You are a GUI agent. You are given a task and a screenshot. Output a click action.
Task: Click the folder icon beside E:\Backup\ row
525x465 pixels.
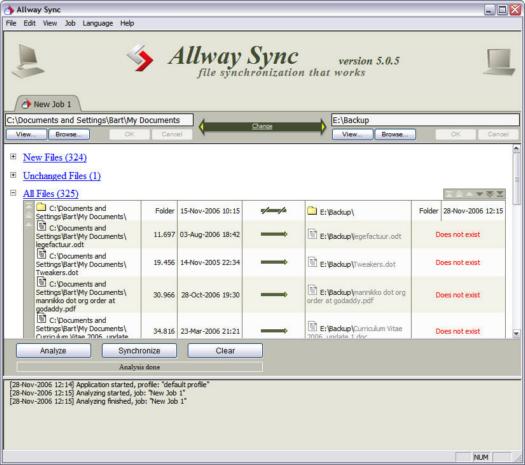[312, 211]
